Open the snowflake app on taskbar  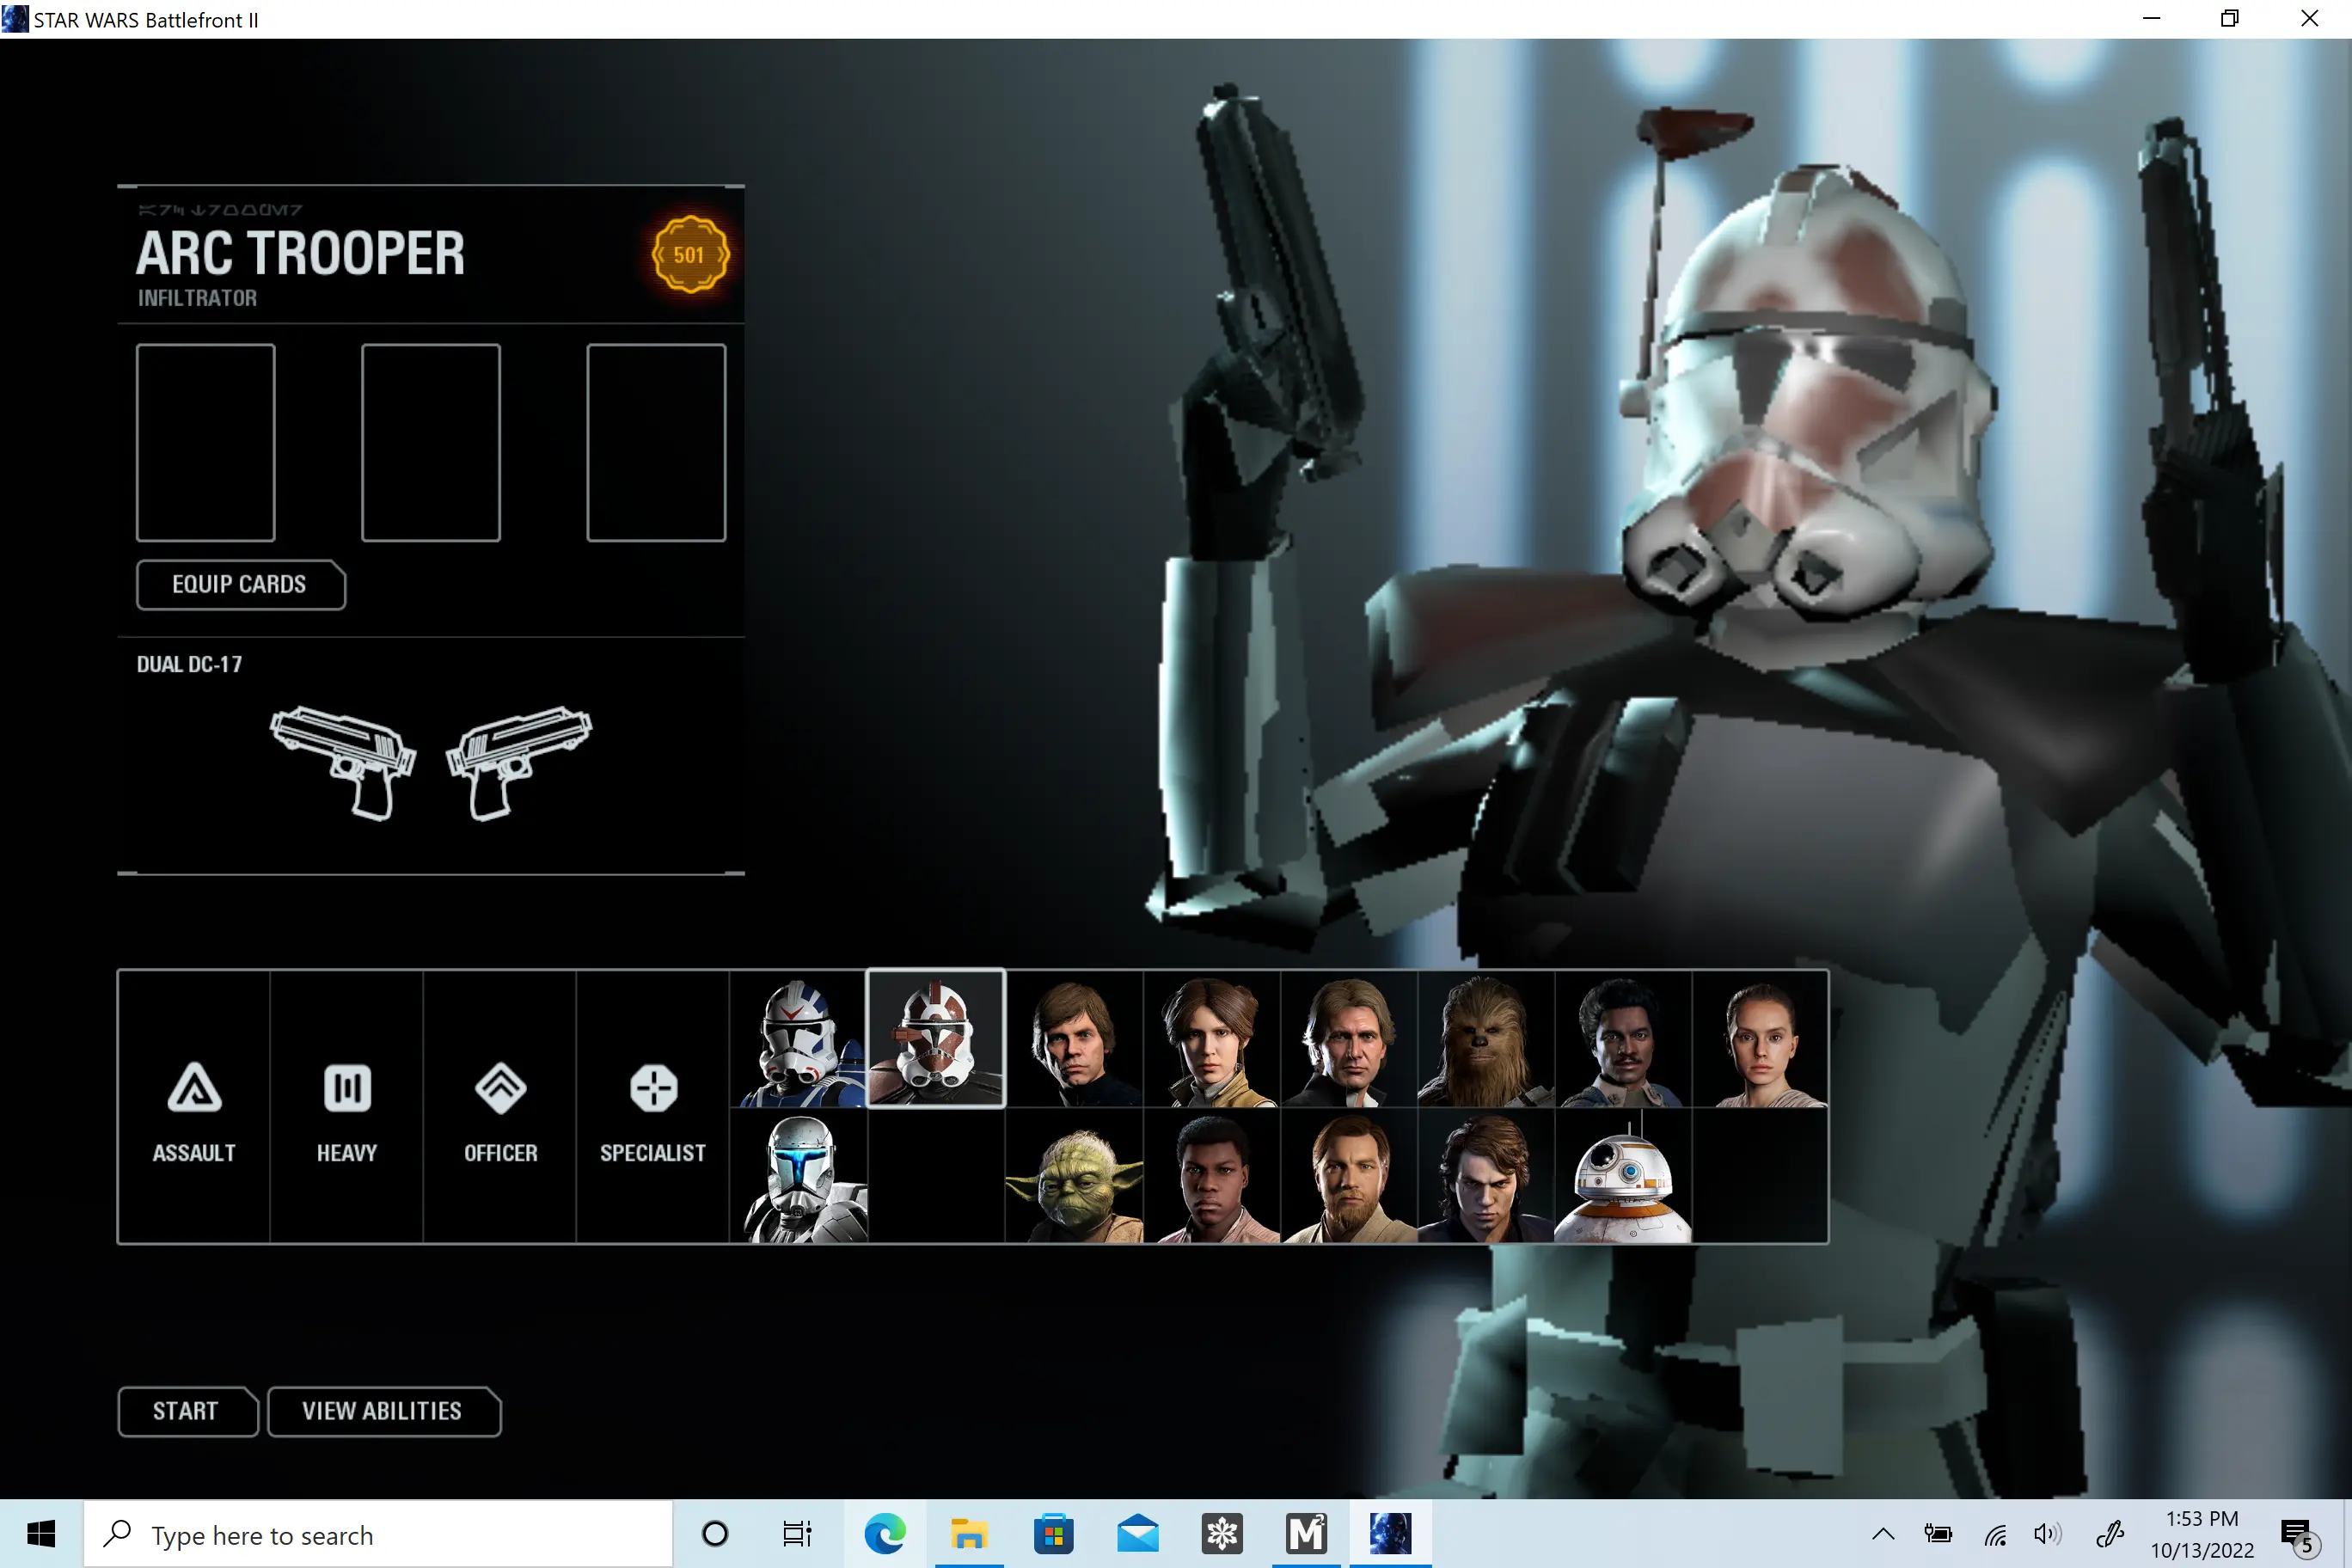tap(1222, 1534)
